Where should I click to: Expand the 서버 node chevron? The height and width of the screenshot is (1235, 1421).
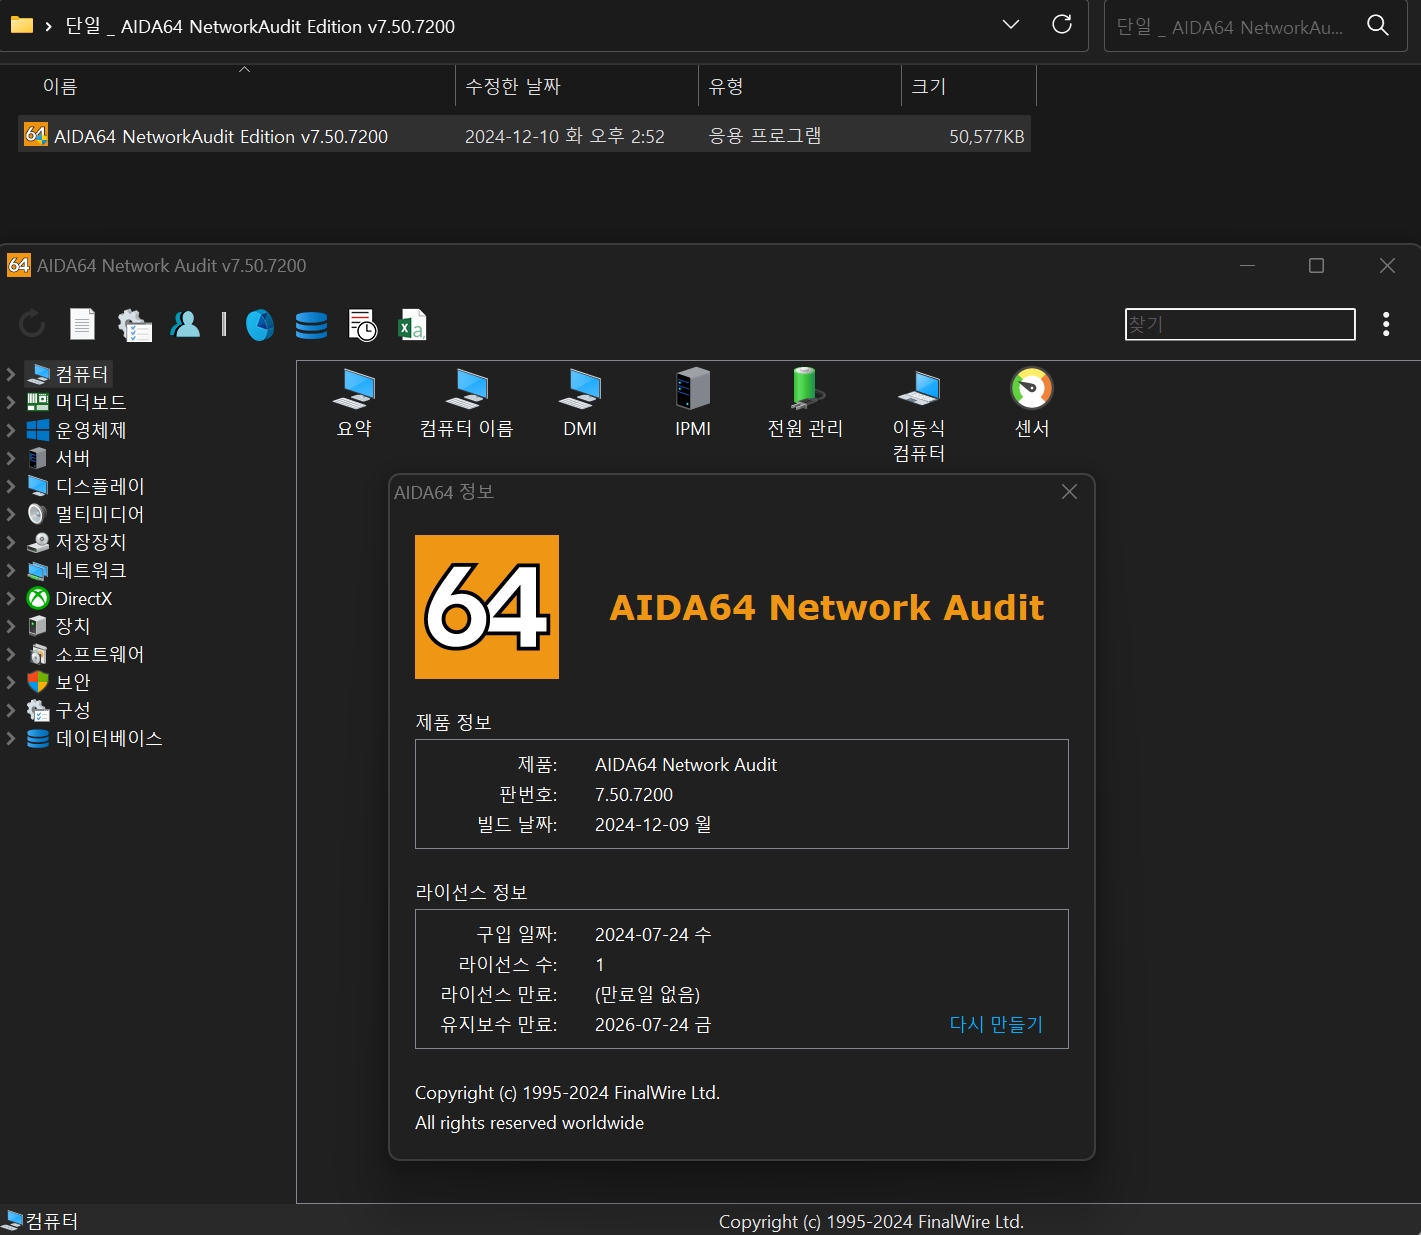pyautogui.click(x=11, y=458)
